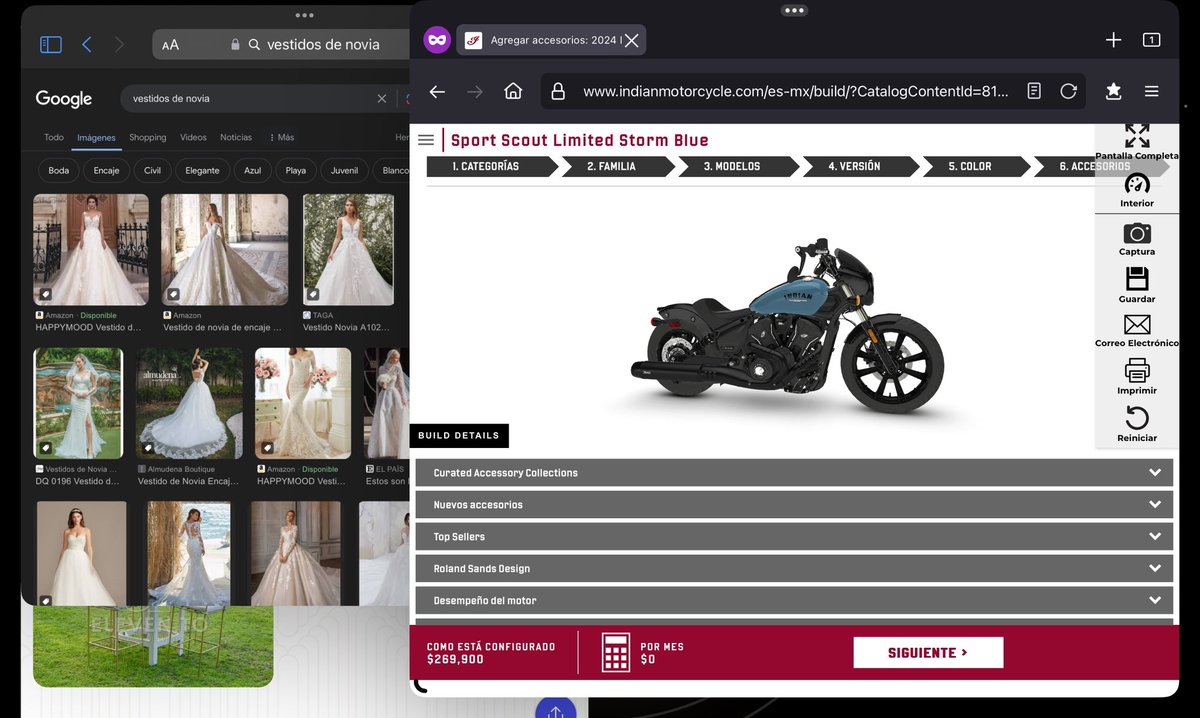Save the build with Guardar
Screen dimensions: 1200x718
(1137, 285)
